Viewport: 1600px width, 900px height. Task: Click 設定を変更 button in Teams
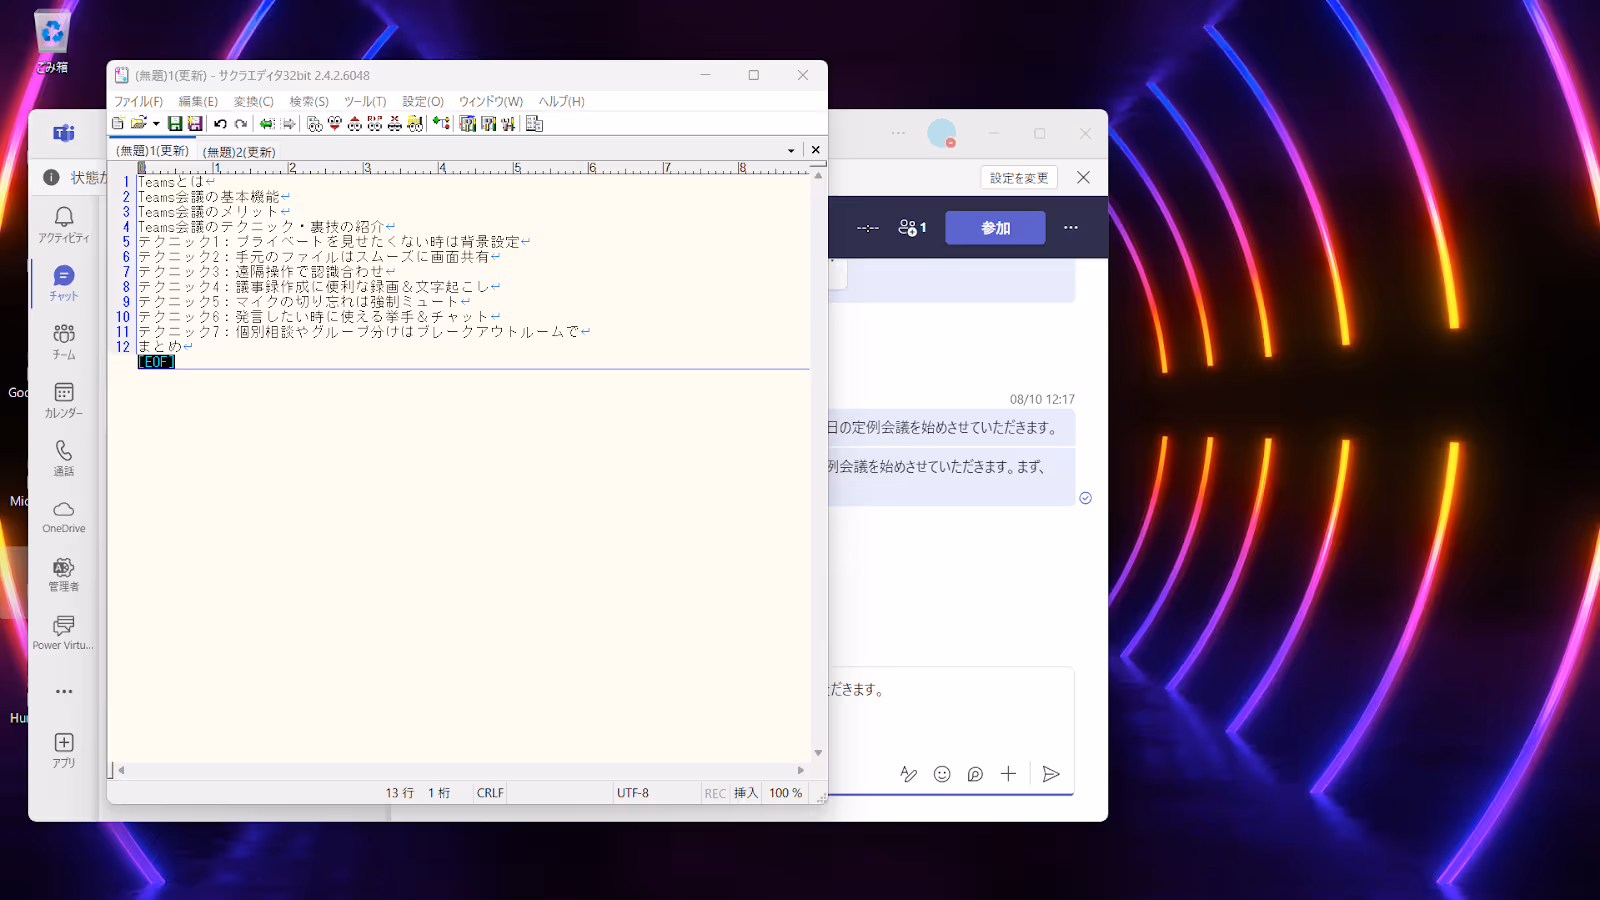1019,178
